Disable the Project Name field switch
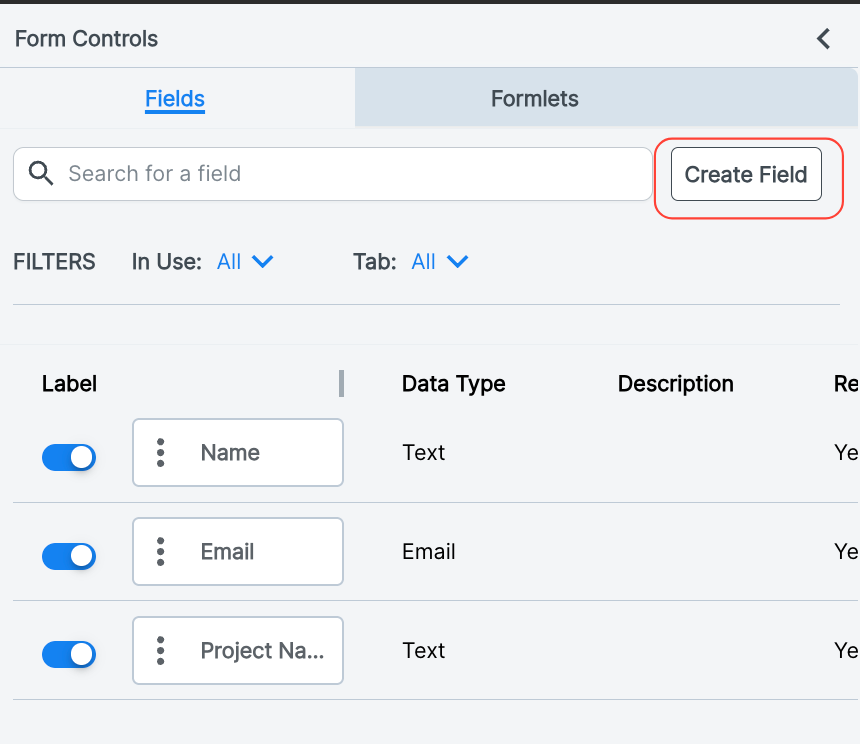Screen dimensions: 860x744 pyautogui.click(x=69, y=654)
